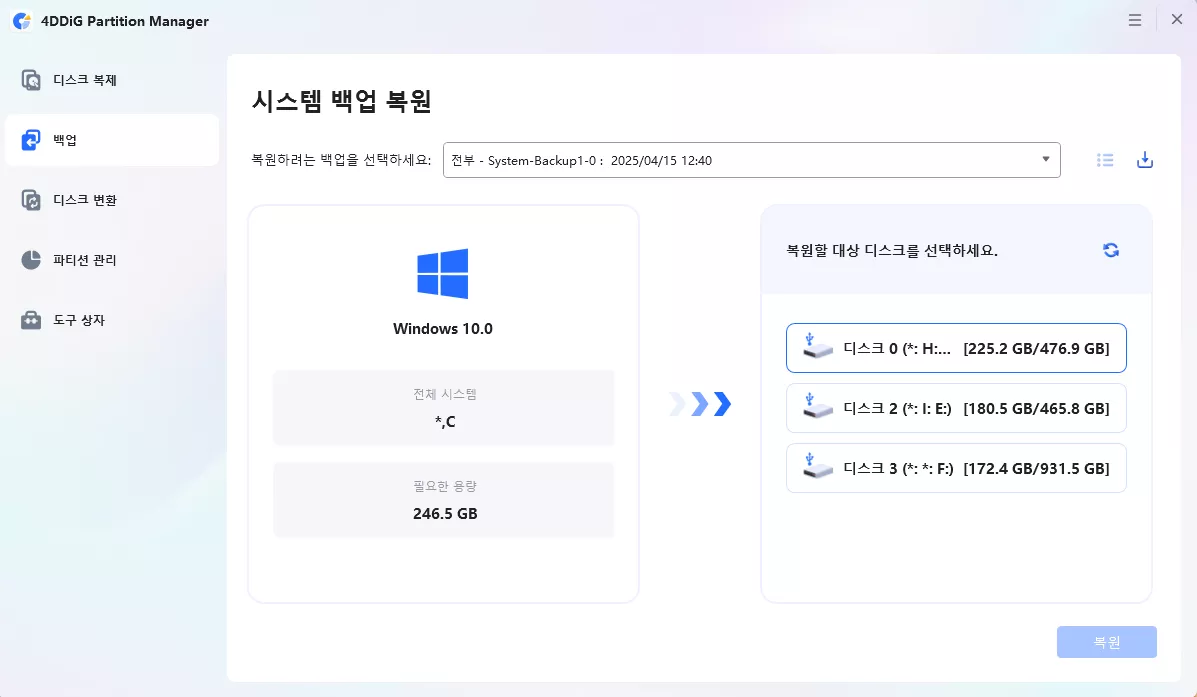1197x697 pixels.
Task: Click the 도구 상자 toolbox icon
Action: tap(31, 320)
